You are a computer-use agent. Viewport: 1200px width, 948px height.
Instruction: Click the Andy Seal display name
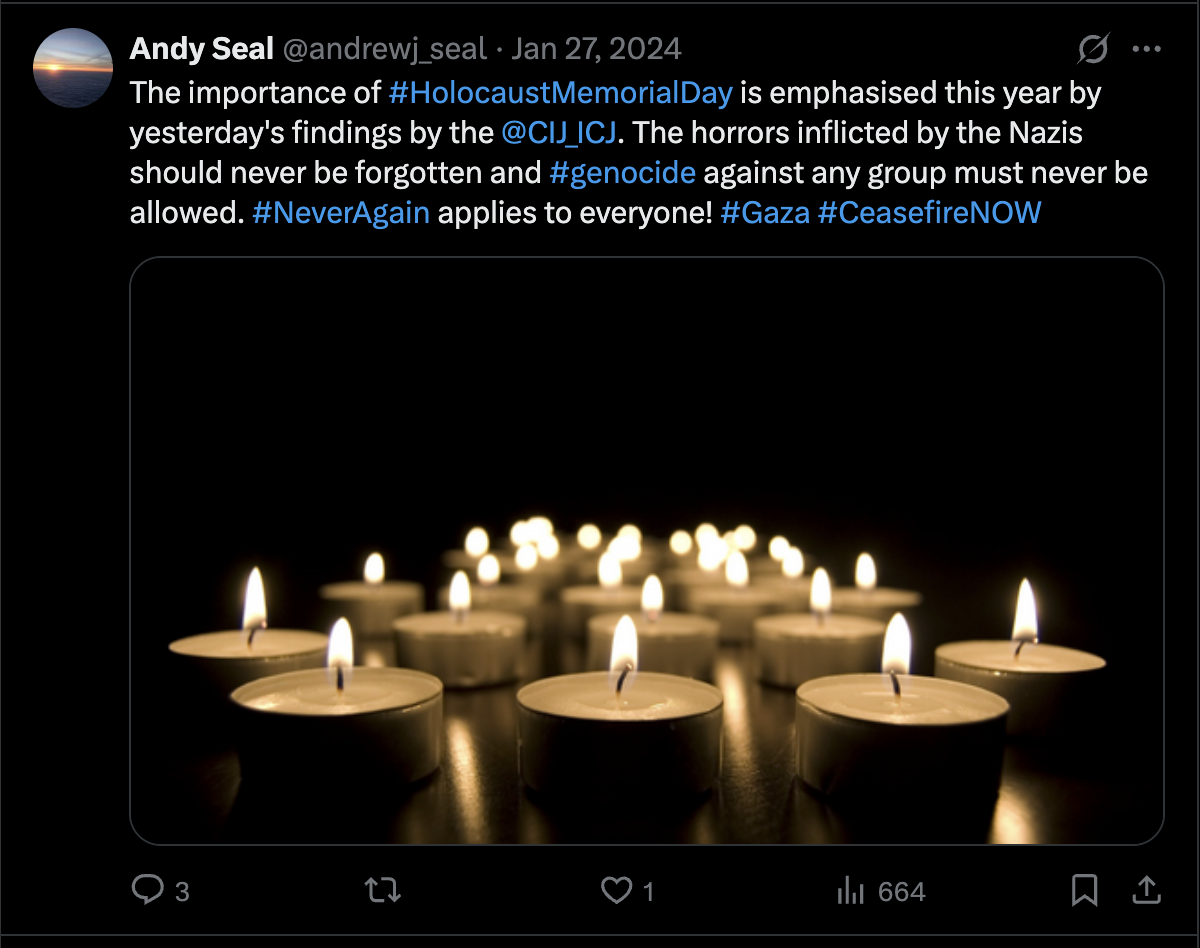pyautogui.click(x=201, y=49)
